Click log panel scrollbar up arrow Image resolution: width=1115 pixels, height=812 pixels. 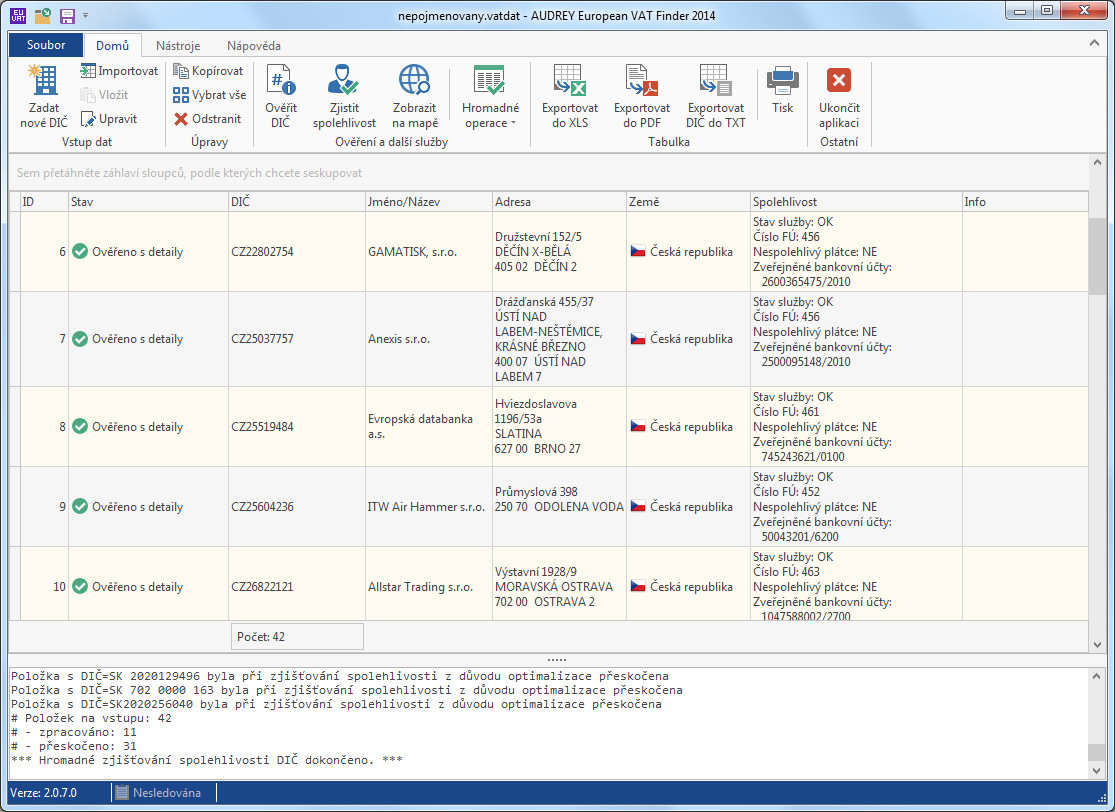coord(1096,676)
